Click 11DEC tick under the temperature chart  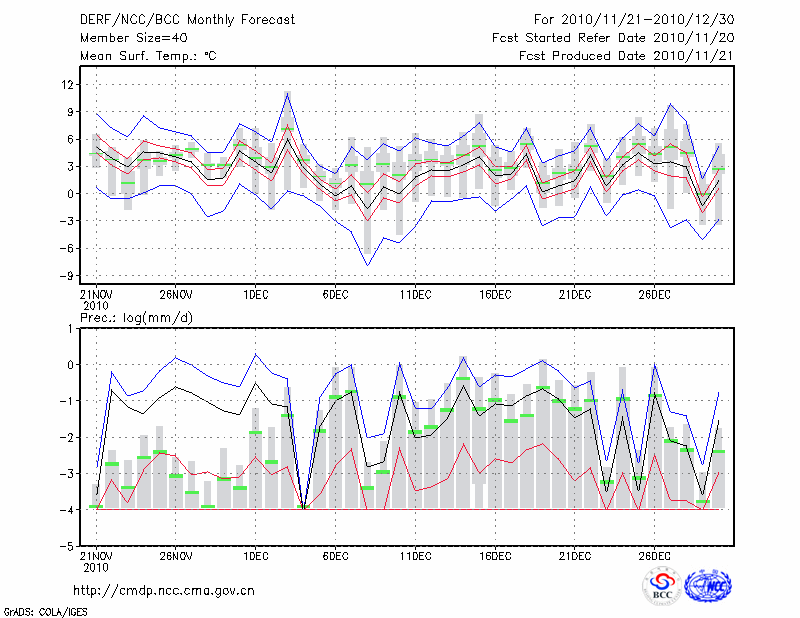click(x=415, y=295)
